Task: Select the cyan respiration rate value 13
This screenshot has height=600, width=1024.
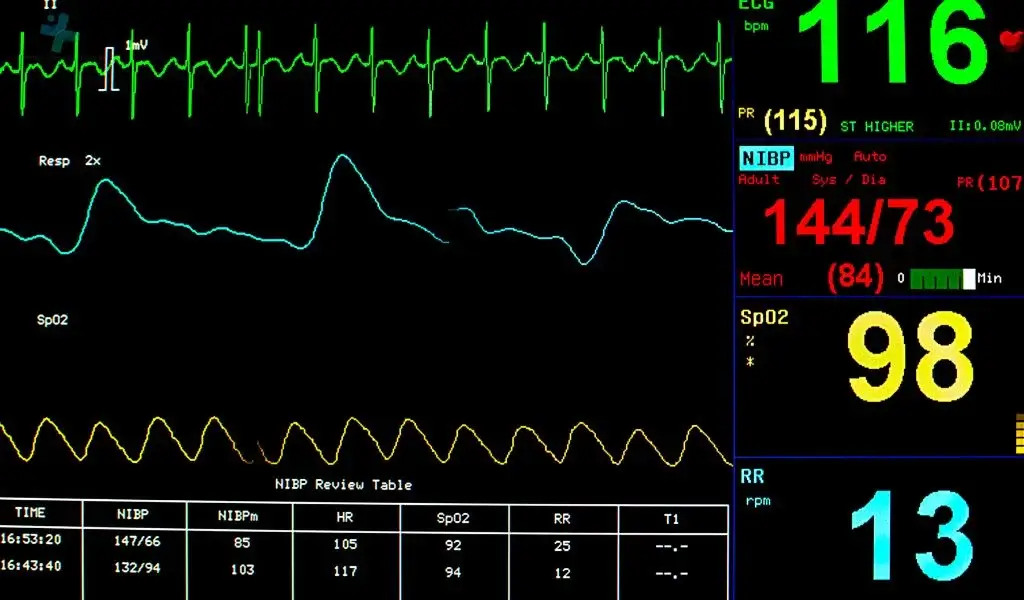Action: 910,537
